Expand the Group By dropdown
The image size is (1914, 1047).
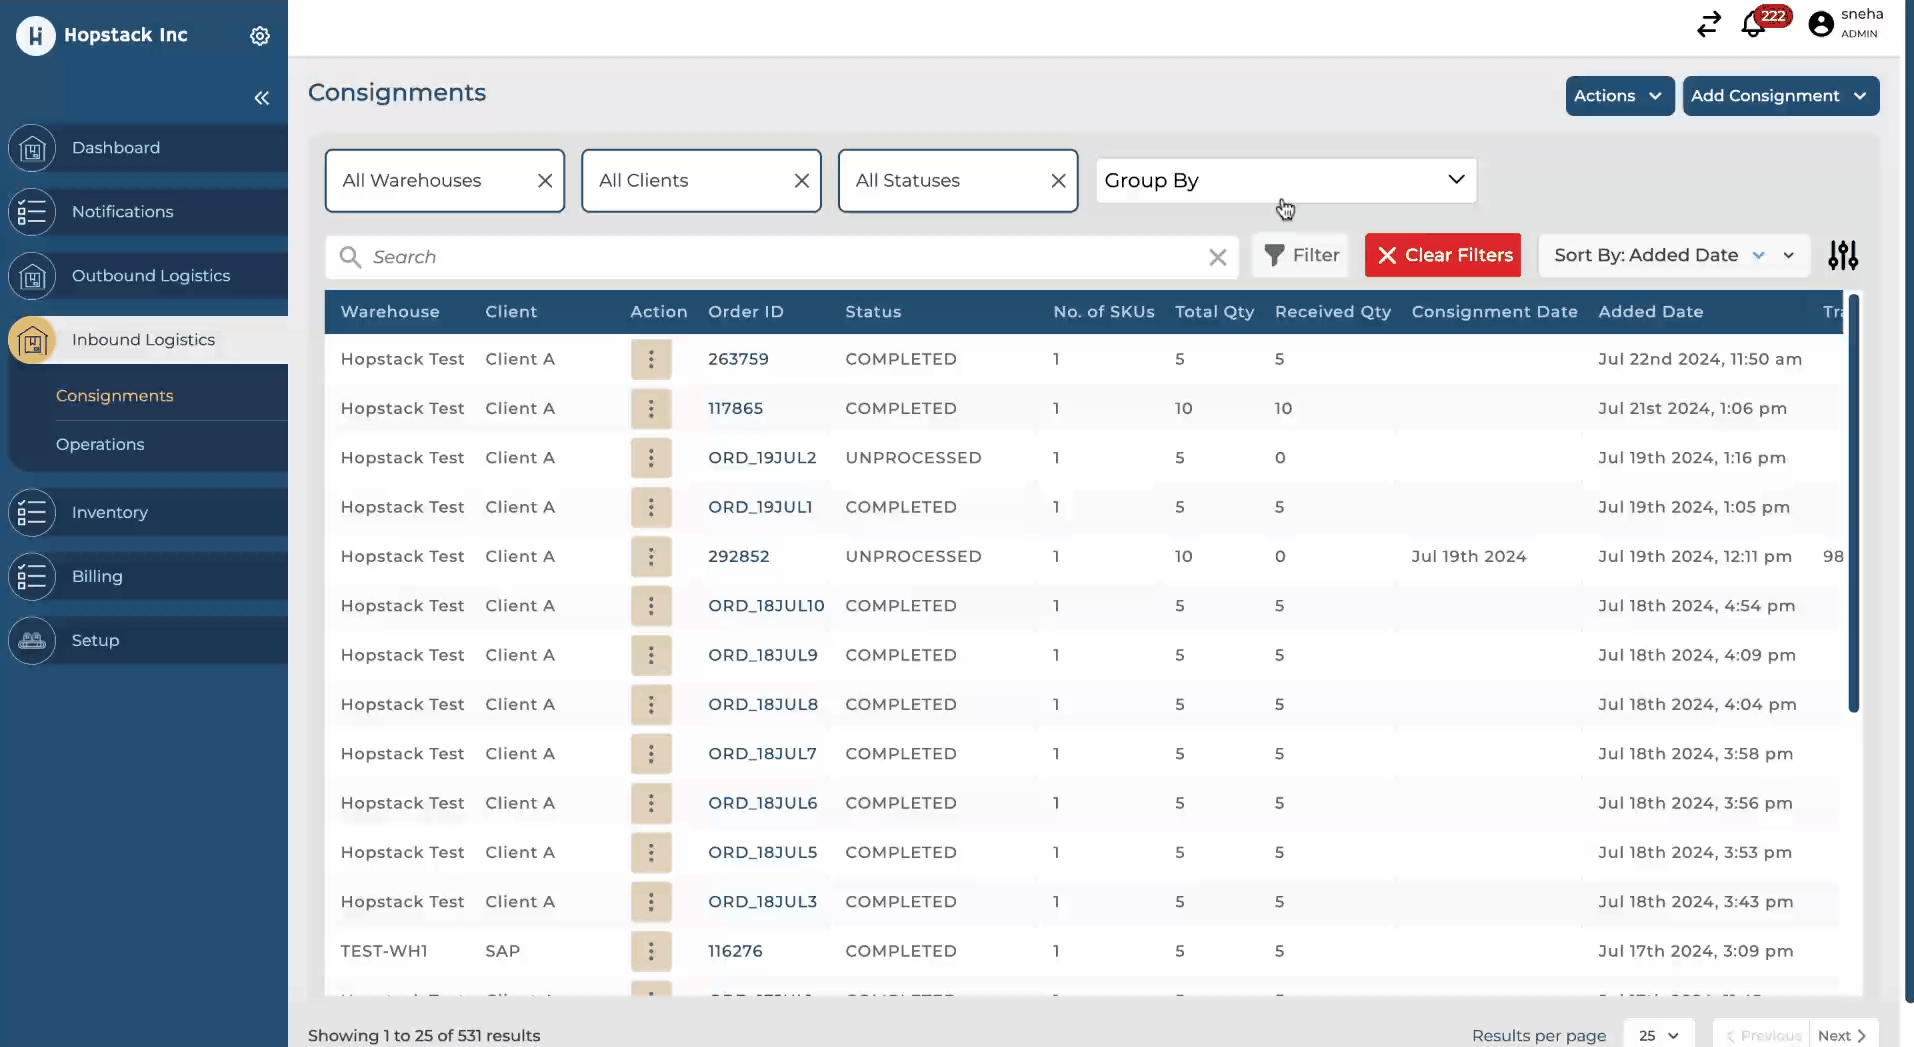point(1286,181)
